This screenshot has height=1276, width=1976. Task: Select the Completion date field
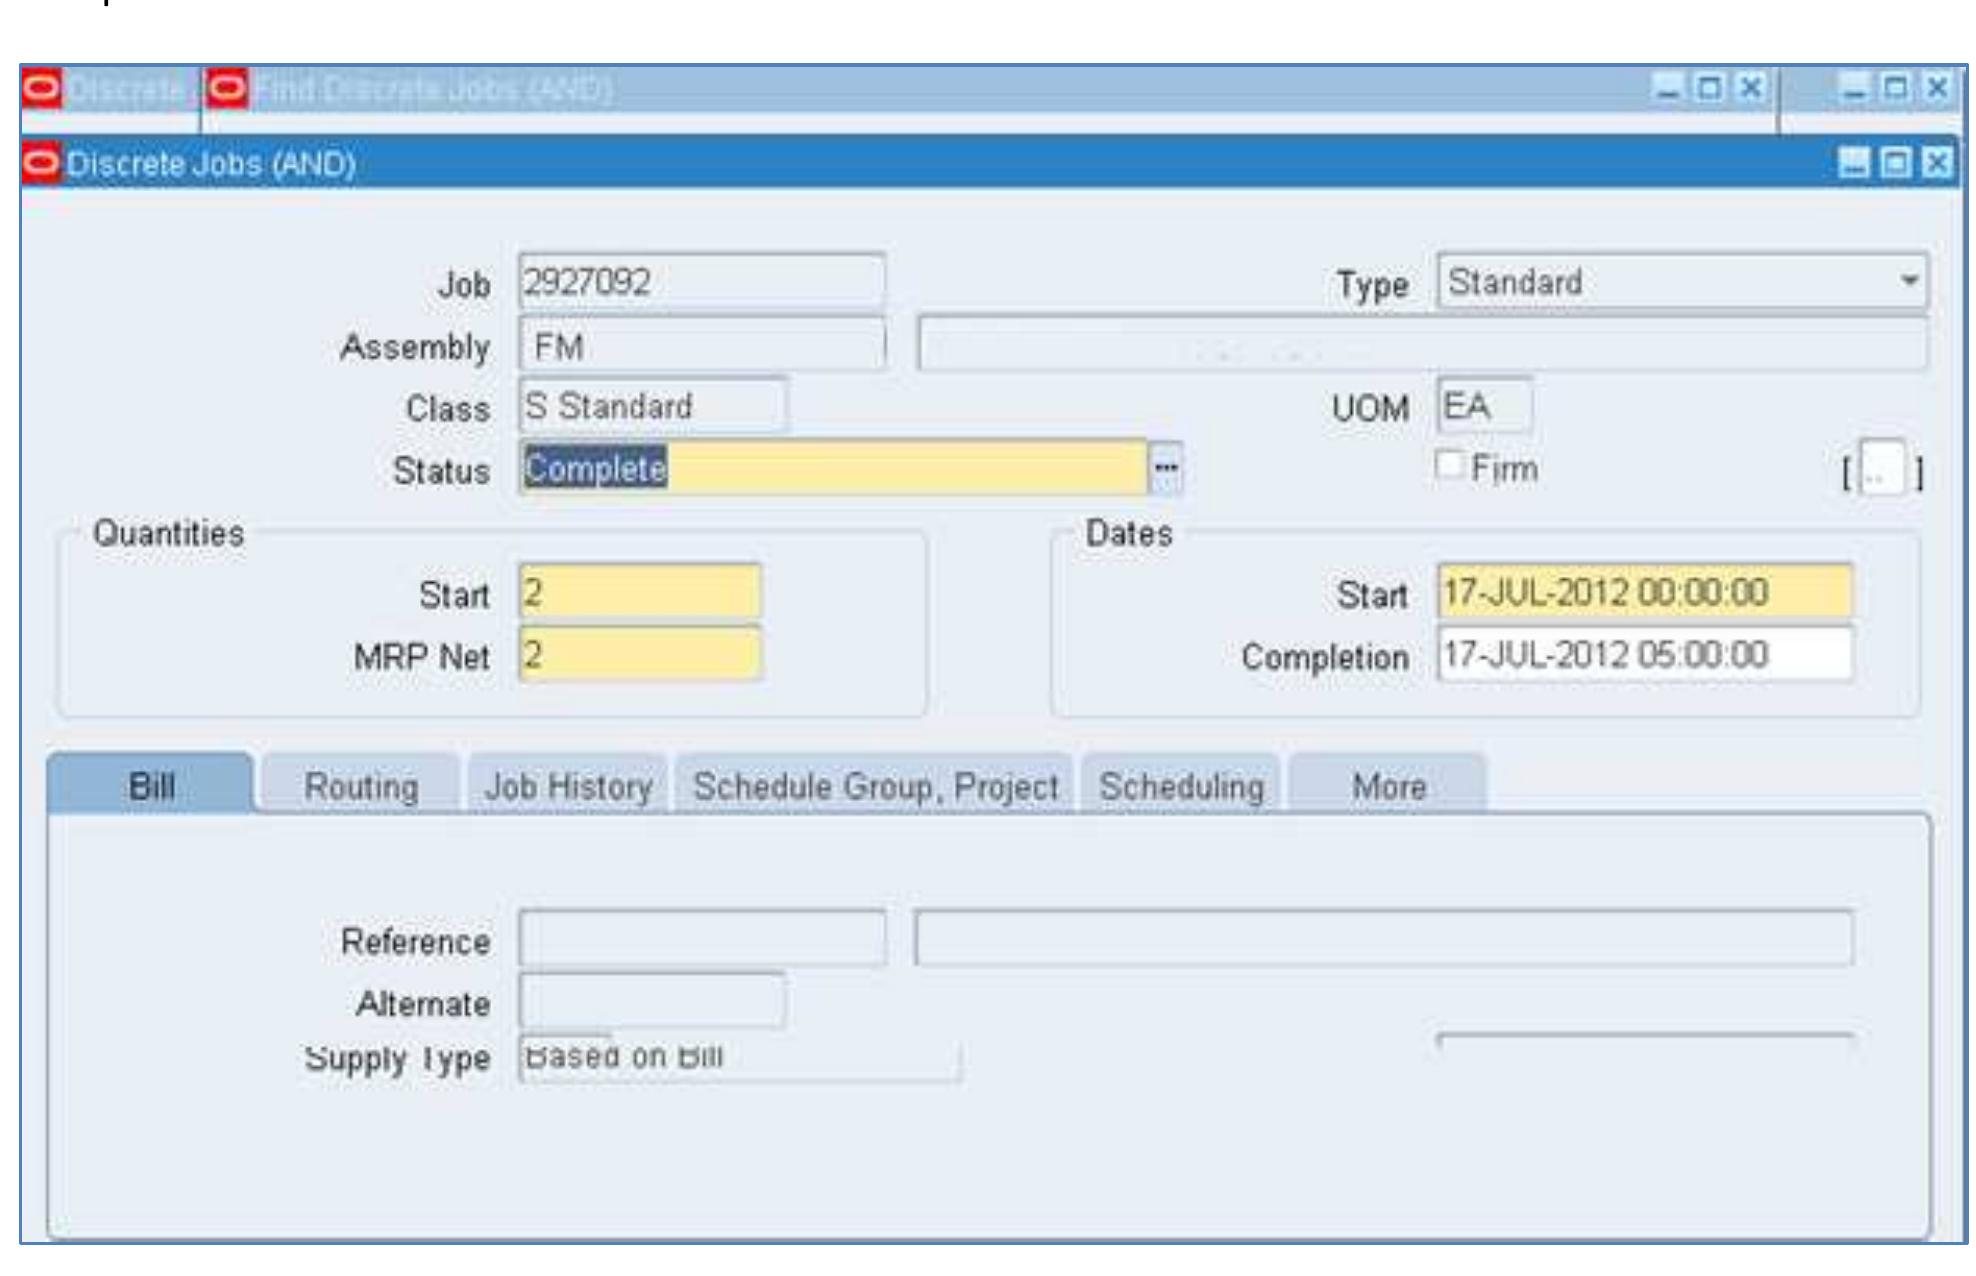(1644, 655)
